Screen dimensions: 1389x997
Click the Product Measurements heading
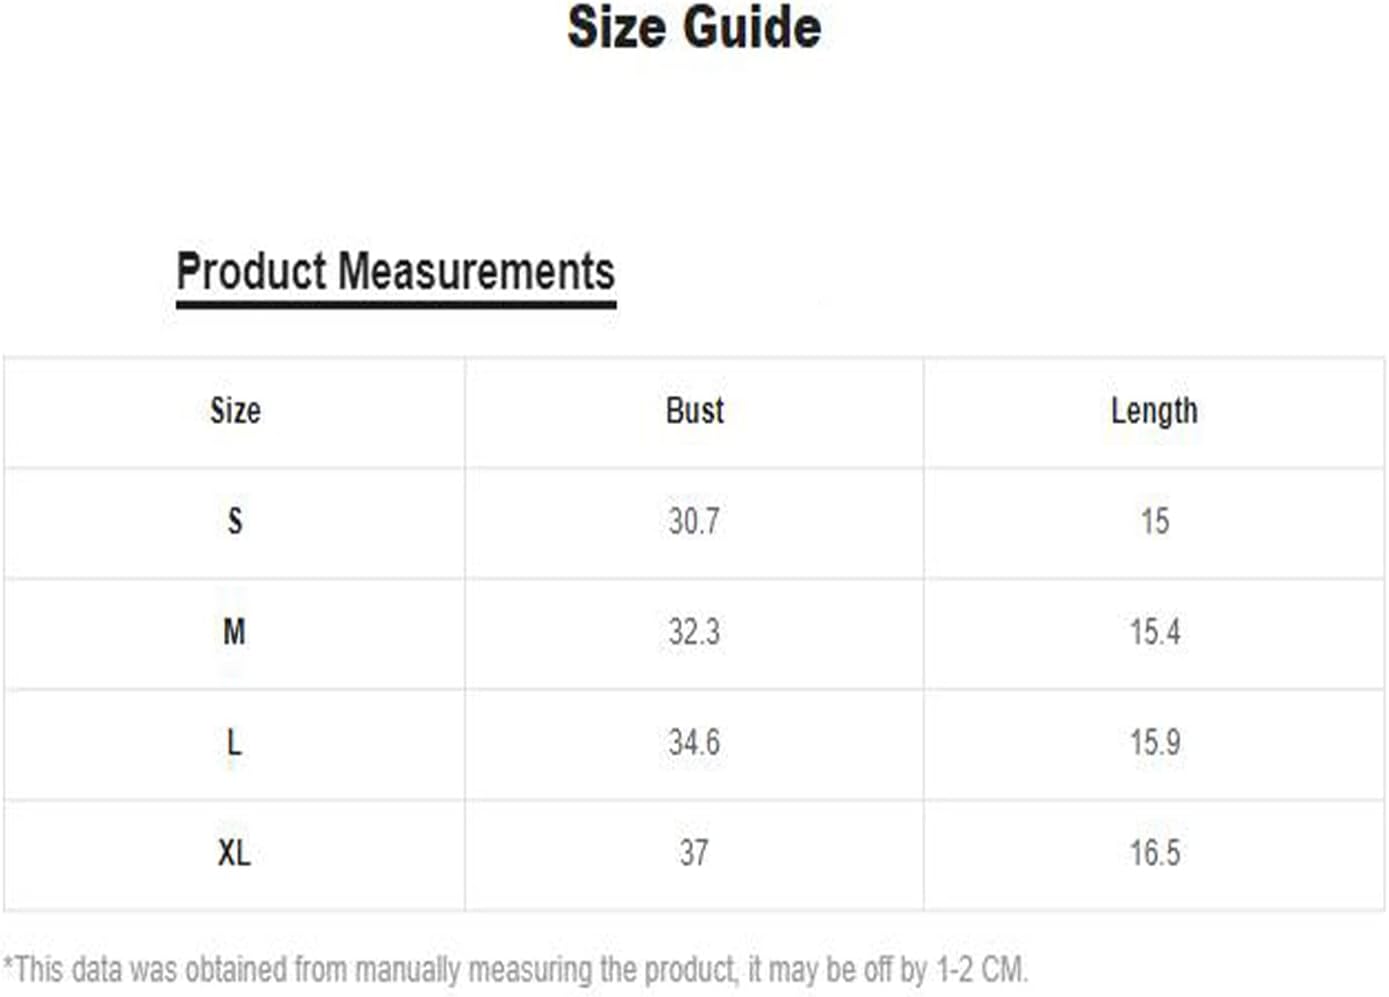(395, 271)
